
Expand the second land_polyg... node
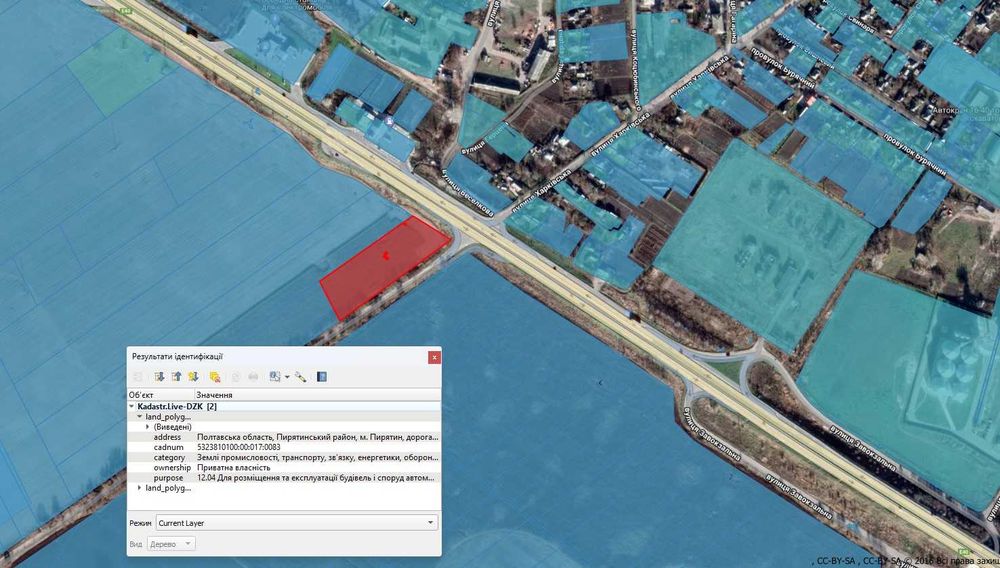[140, 488]
